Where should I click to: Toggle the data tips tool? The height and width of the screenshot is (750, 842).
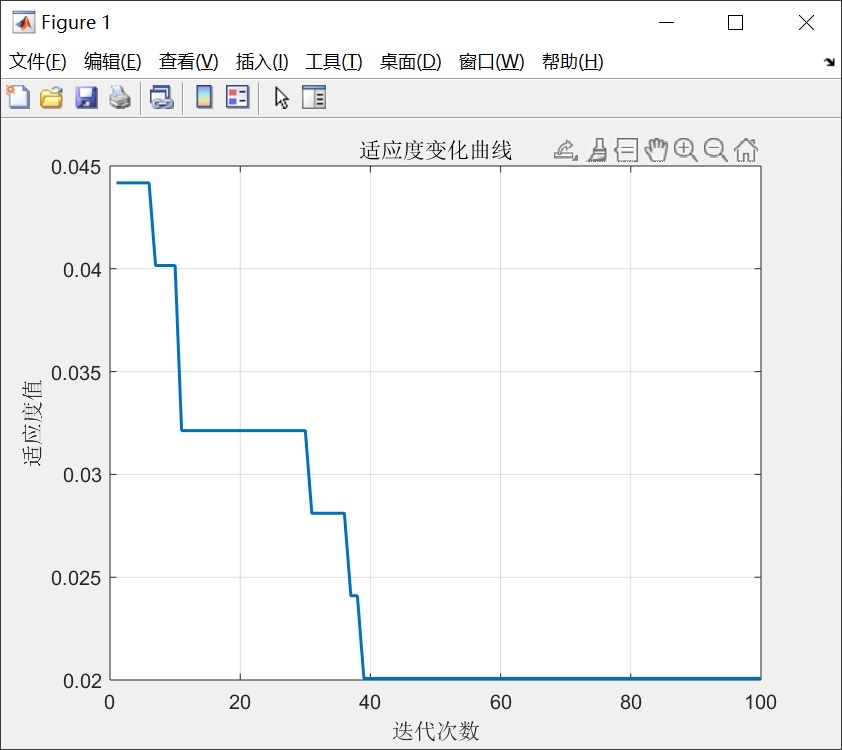coord(626,150)
